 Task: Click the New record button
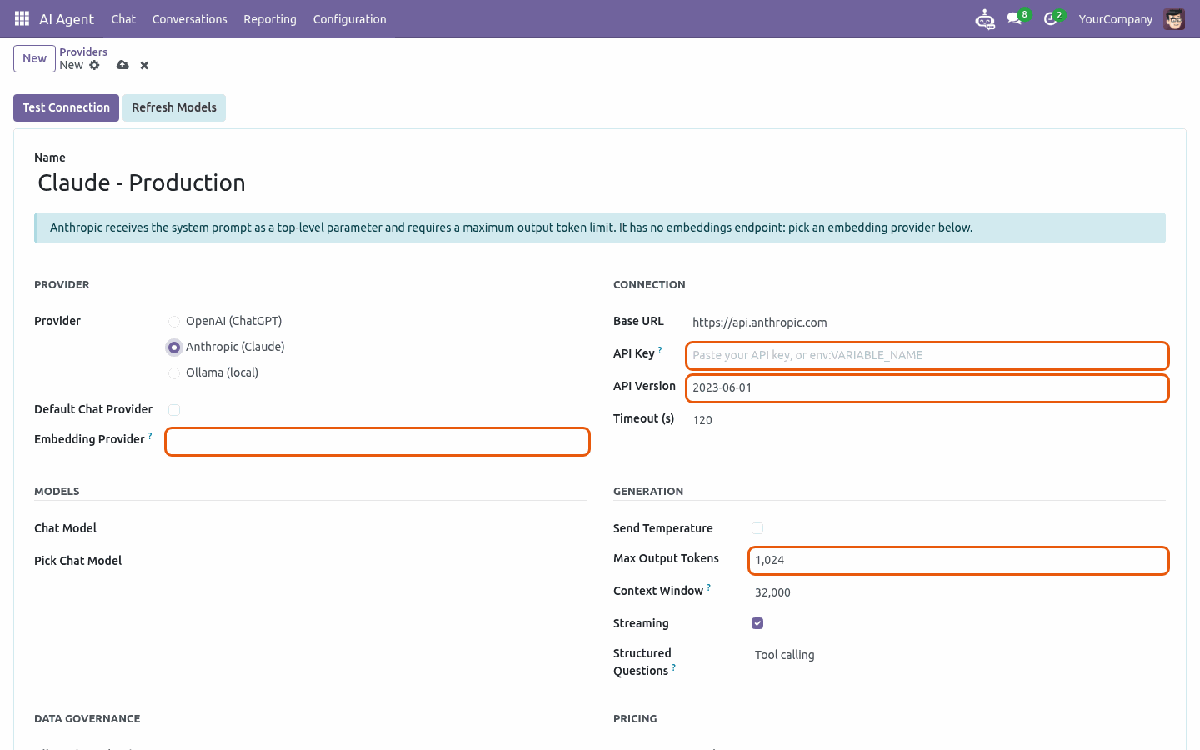tap(34, 58)
